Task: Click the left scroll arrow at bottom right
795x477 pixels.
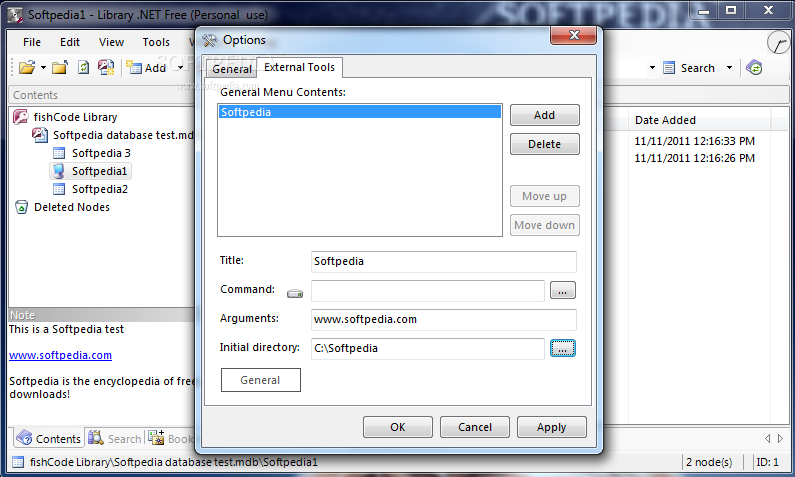Action: [x=767, y=438]
